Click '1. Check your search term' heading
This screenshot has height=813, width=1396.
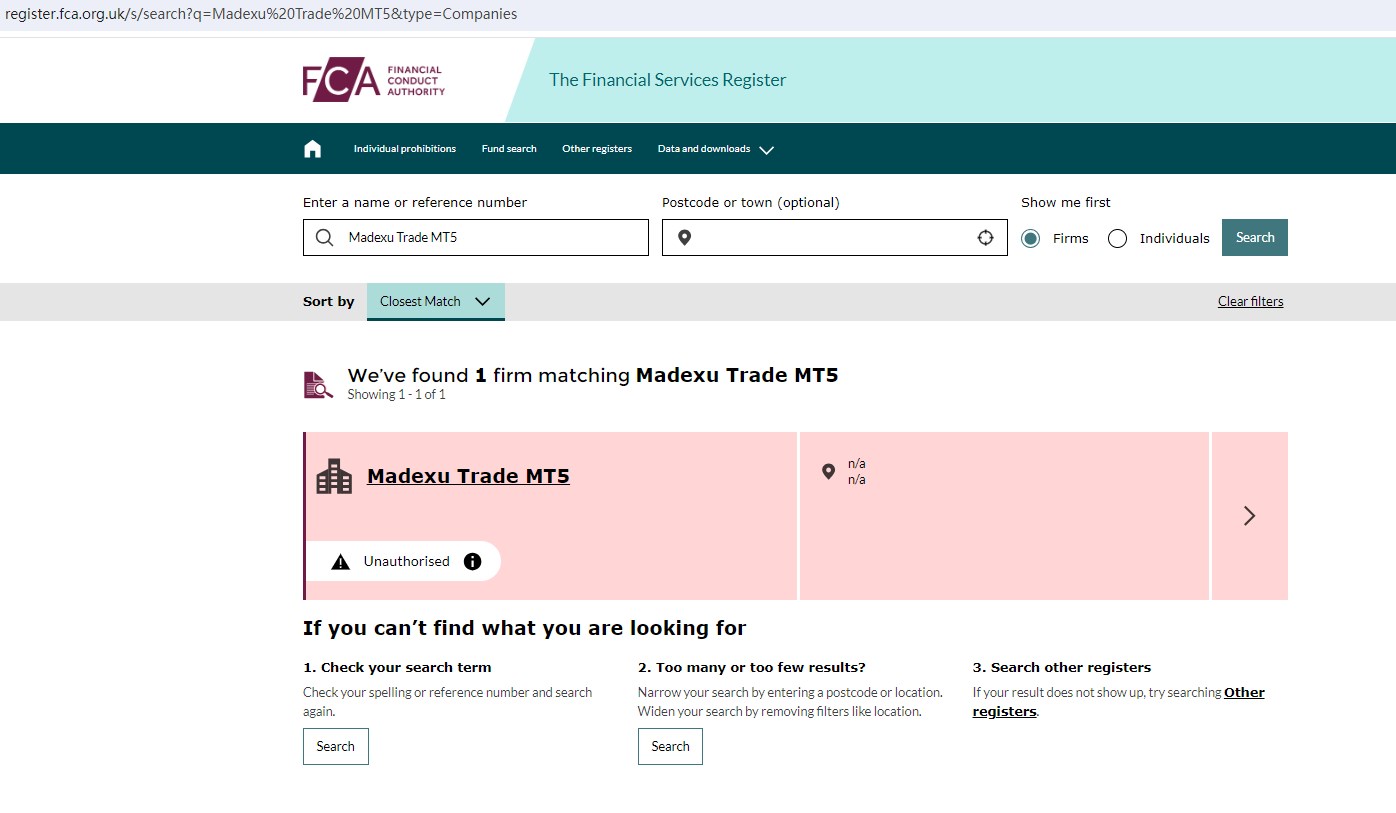[x=397, y=668]
